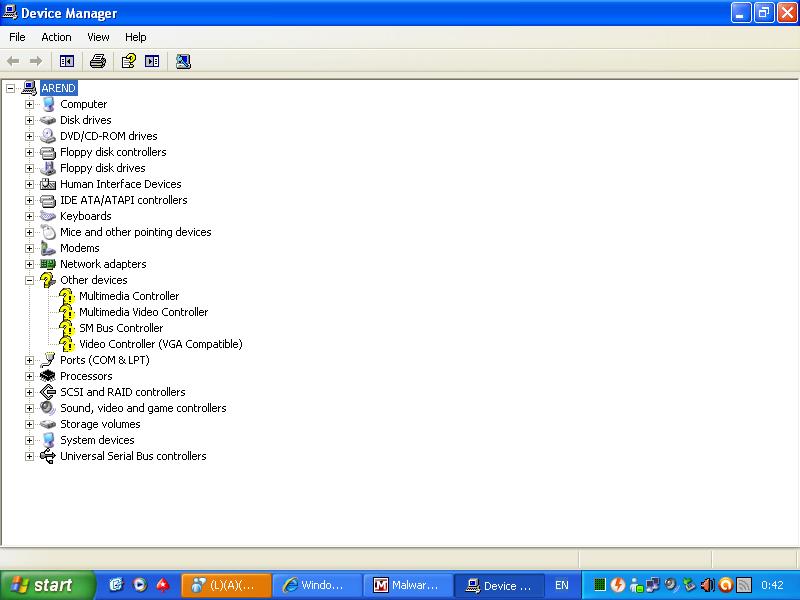Select Floppy disk drives label

[x=103, y=168]
